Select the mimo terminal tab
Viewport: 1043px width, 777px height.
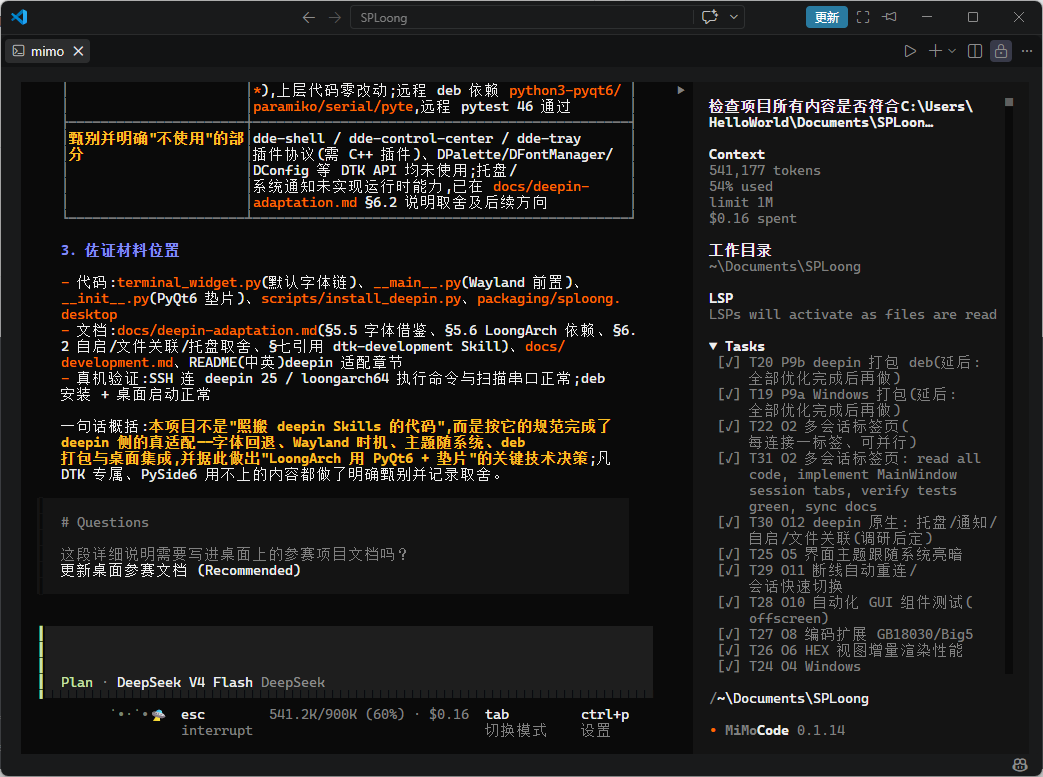pos(47,51)
